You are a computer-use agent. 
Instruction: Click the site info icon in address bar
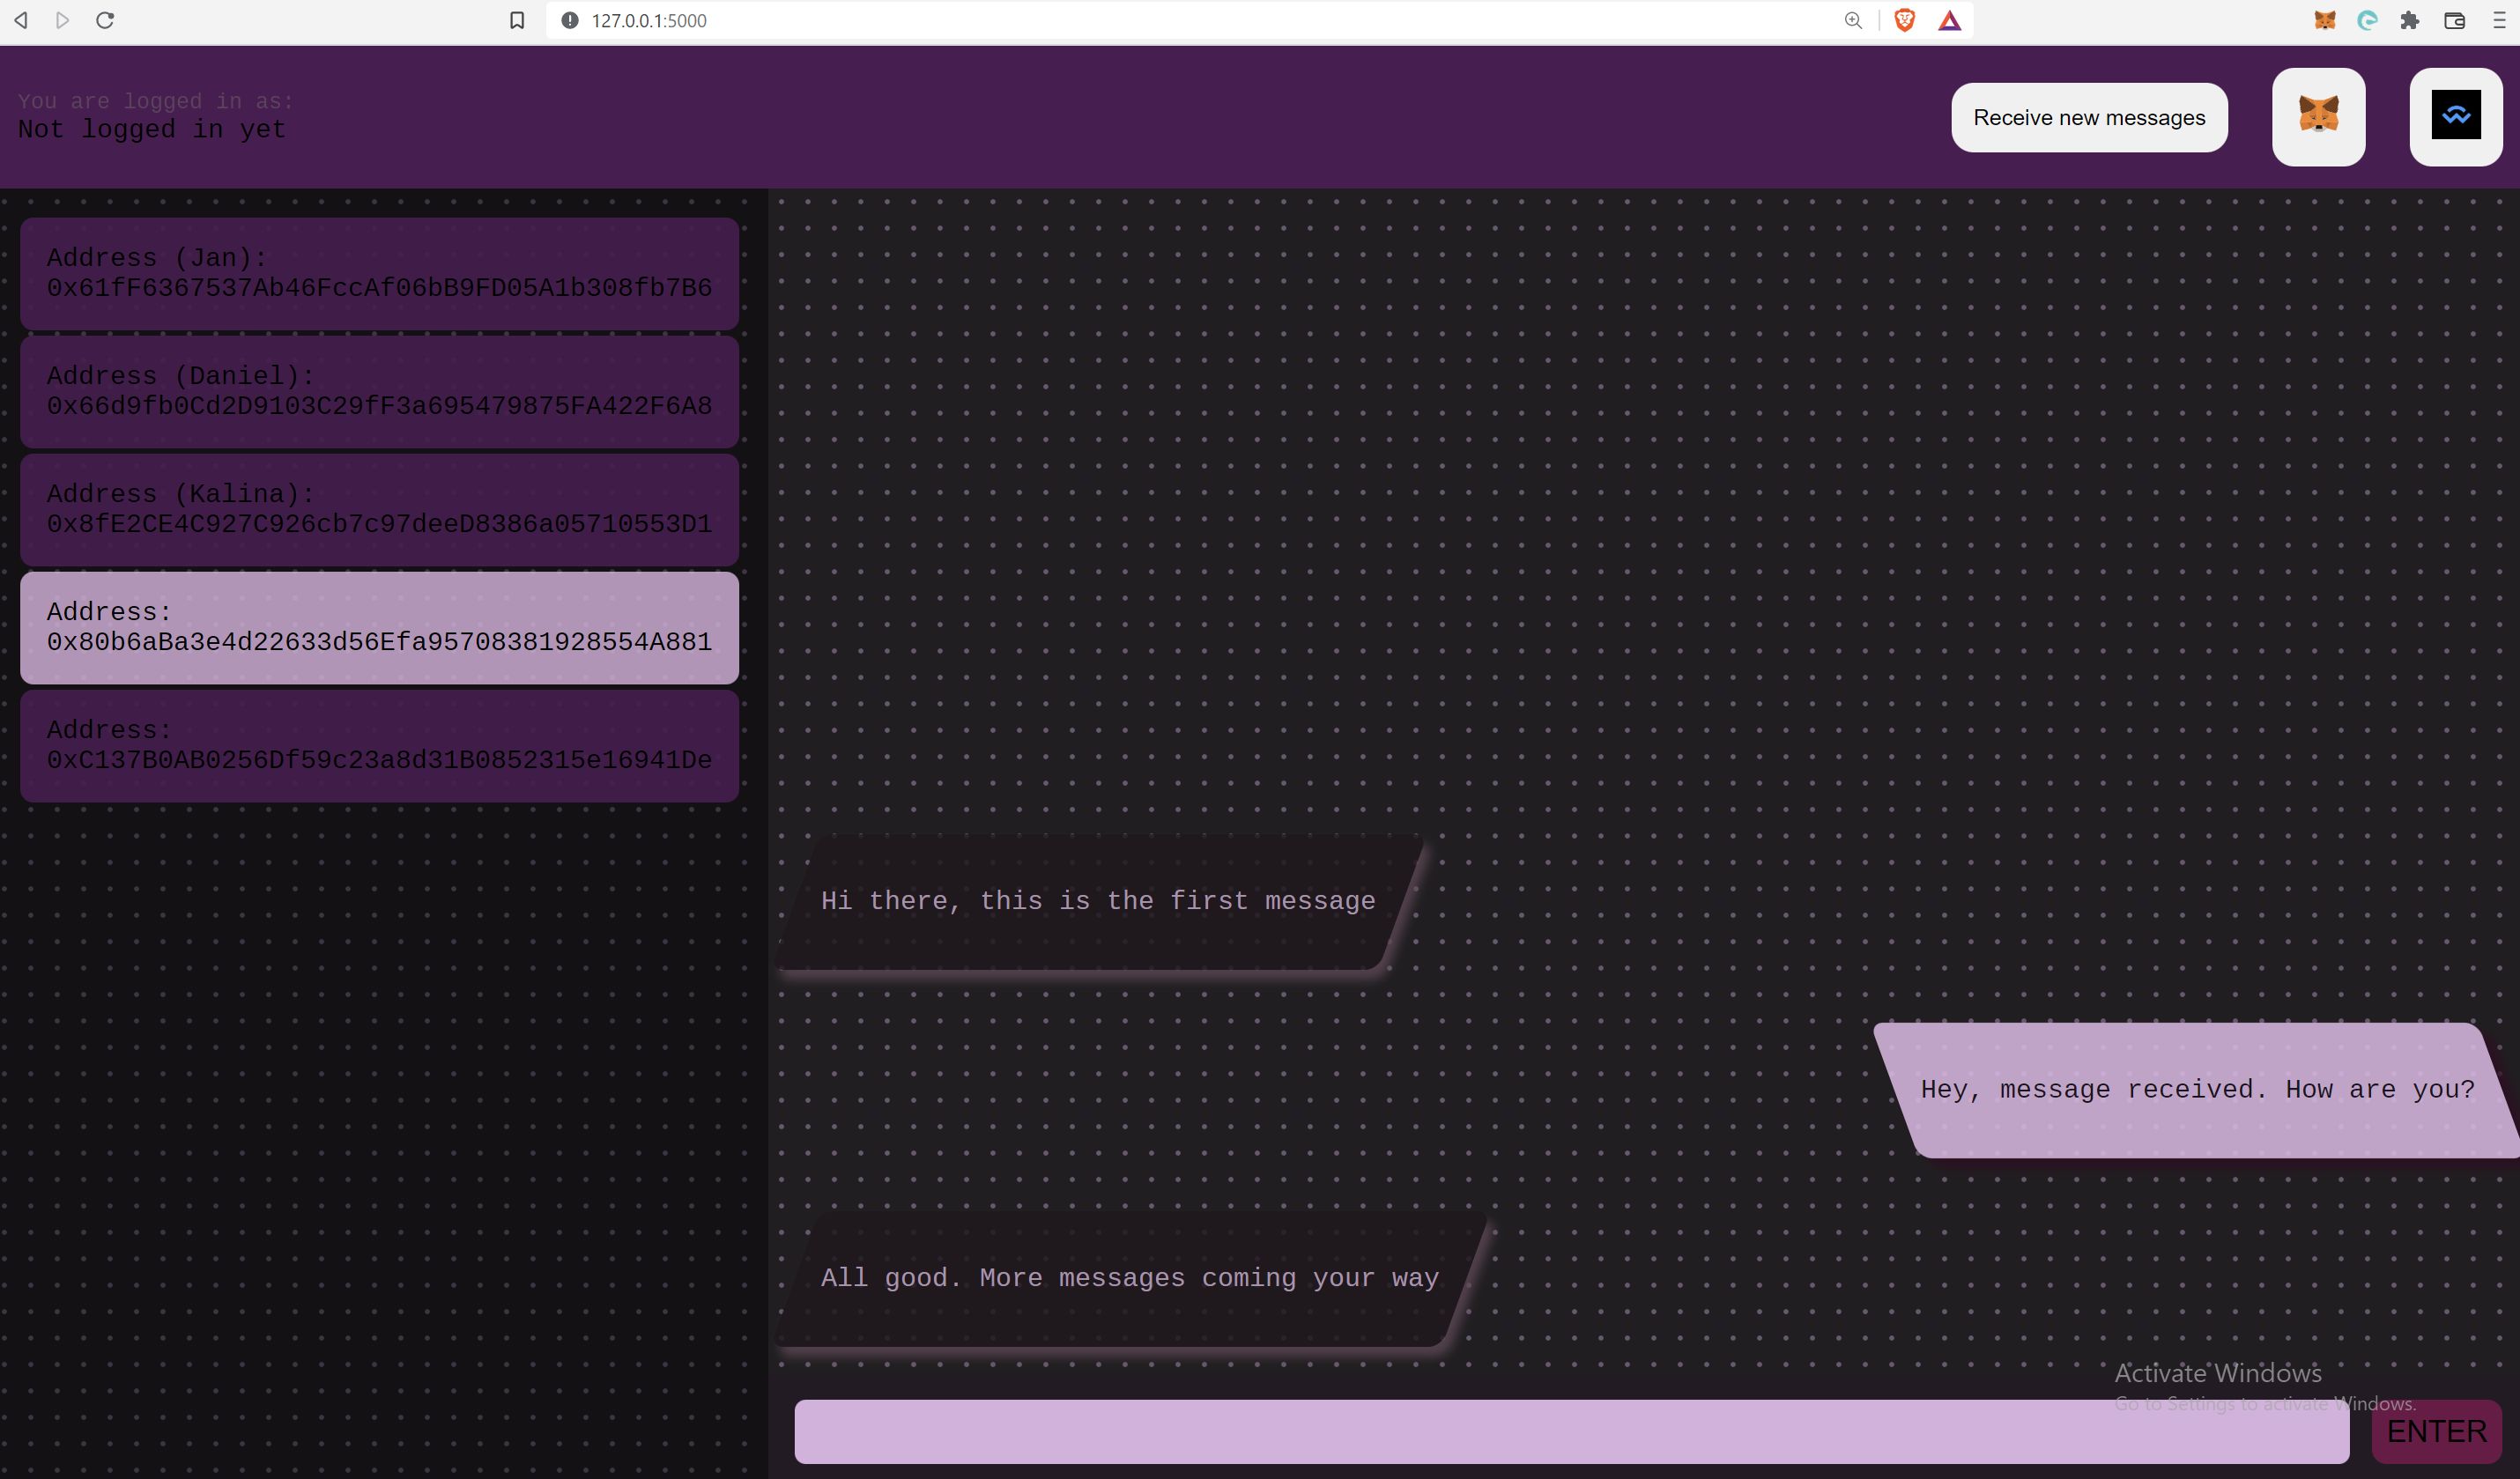point(569,20)
